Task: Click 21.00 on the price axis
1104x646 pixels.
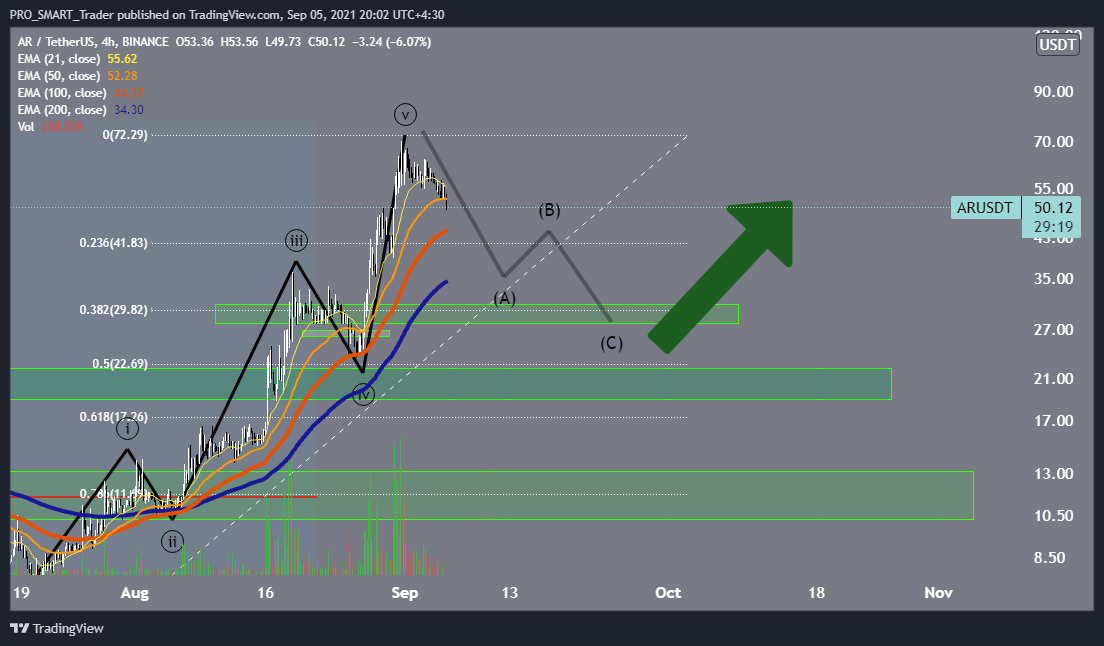Action: (x=1053, y=379)
